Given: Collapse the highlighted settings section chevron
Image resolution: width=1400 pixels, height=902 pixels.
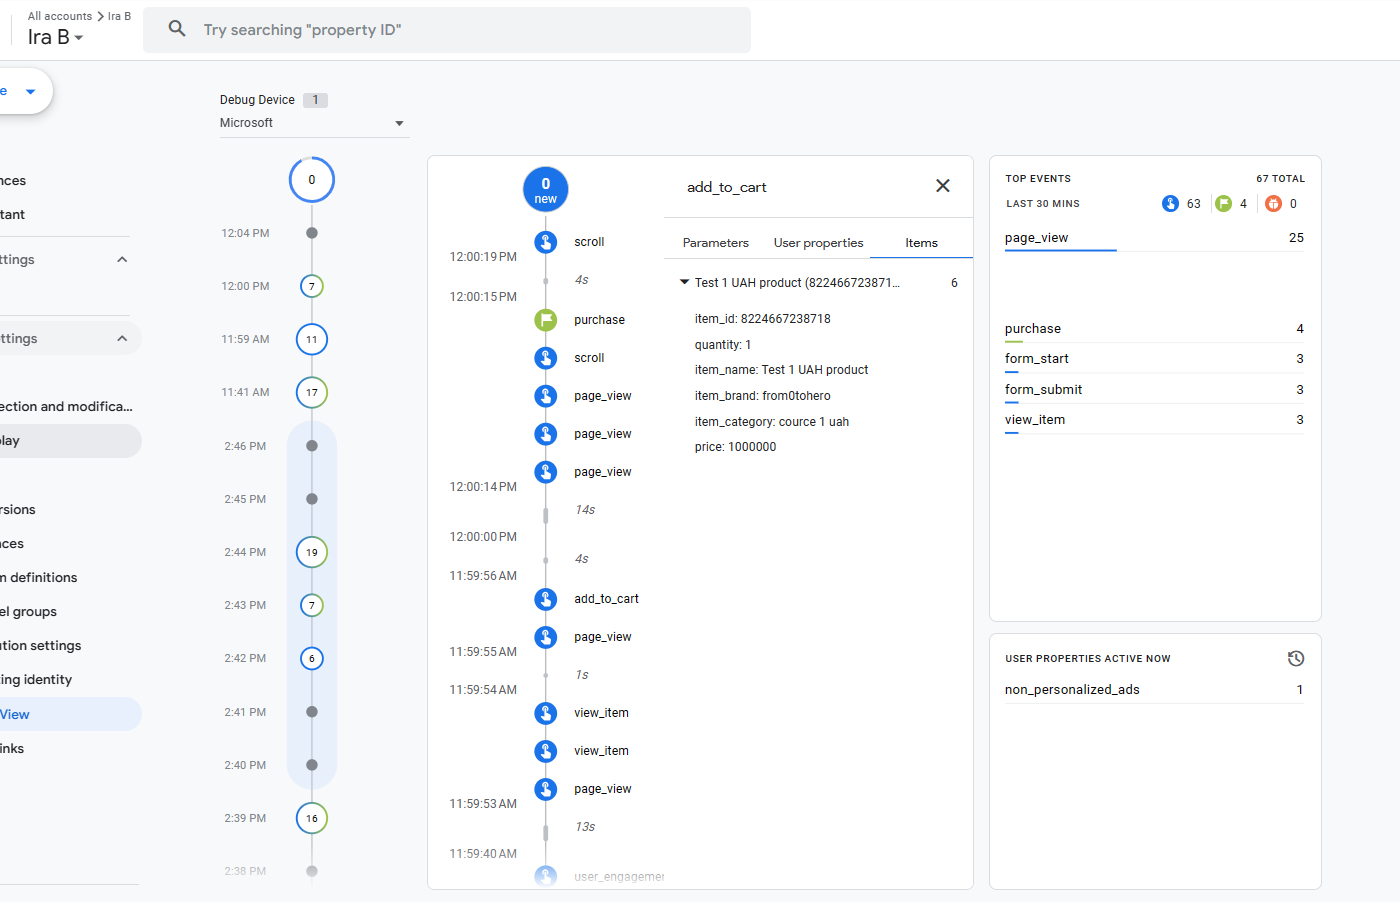Looking at the screenshot, I should [122, 339].
